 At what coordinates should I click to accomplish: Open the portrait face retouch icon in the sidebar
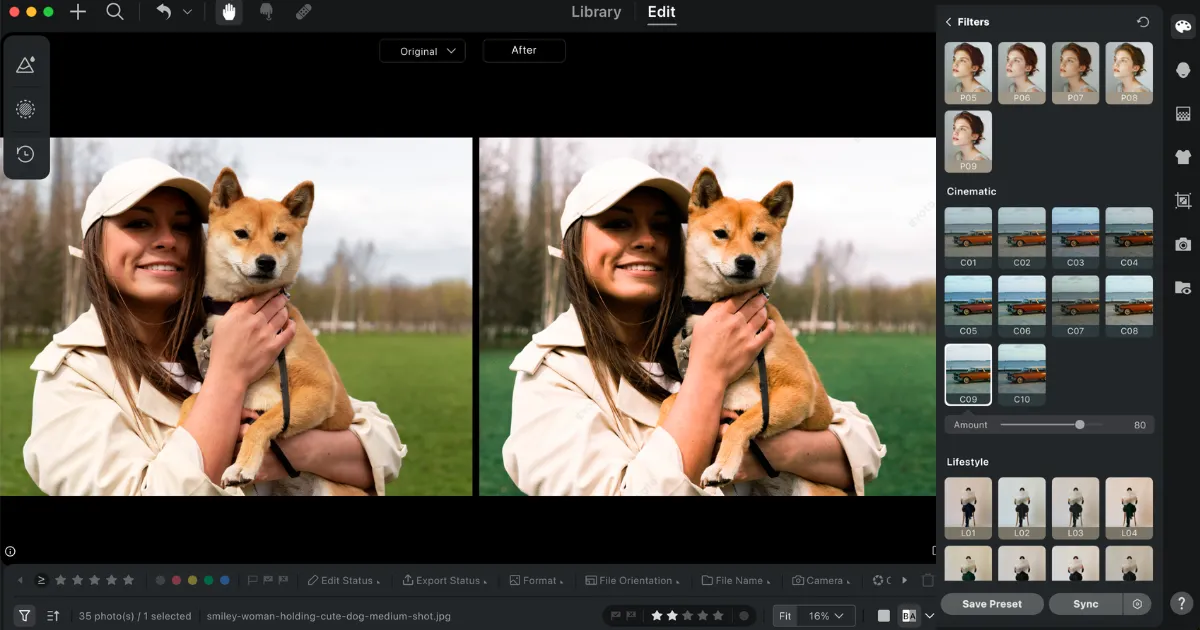(1183, 70)
